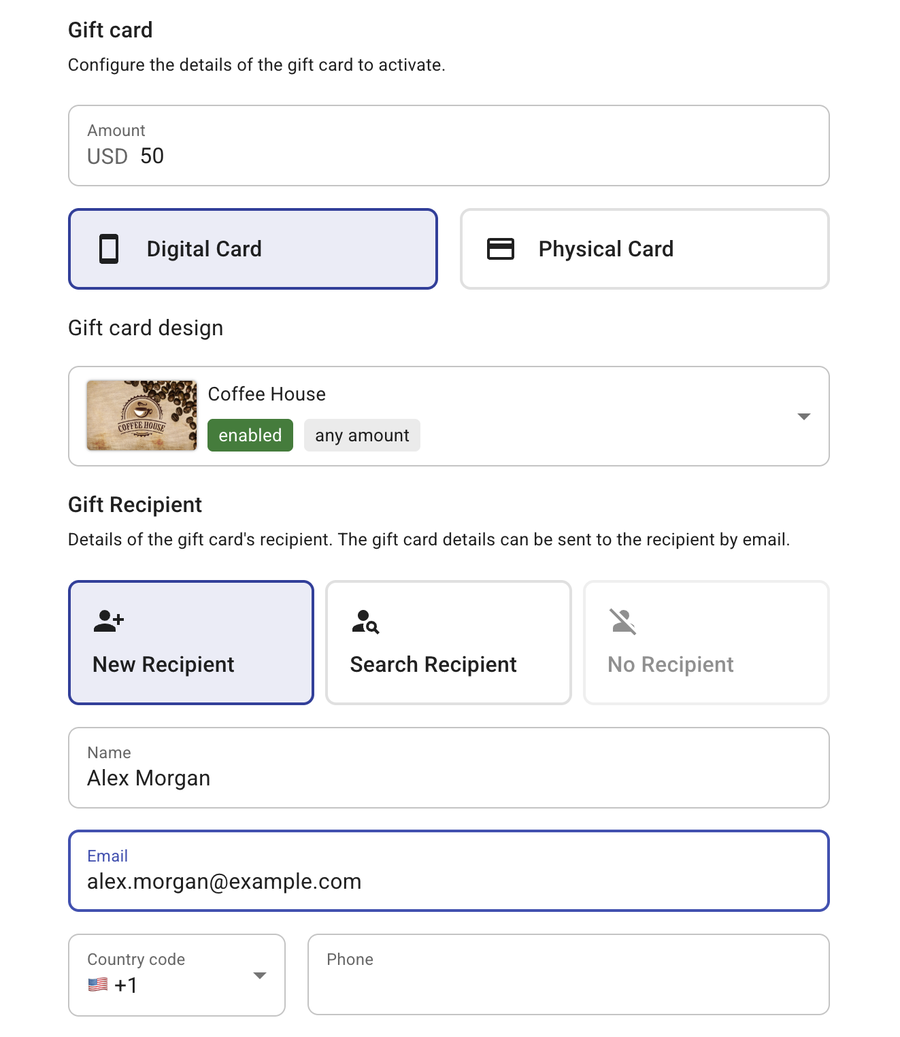Screen dimensions: 900x1037
Task: Click the green enabled badge
Action: click(x=250, y=435)
